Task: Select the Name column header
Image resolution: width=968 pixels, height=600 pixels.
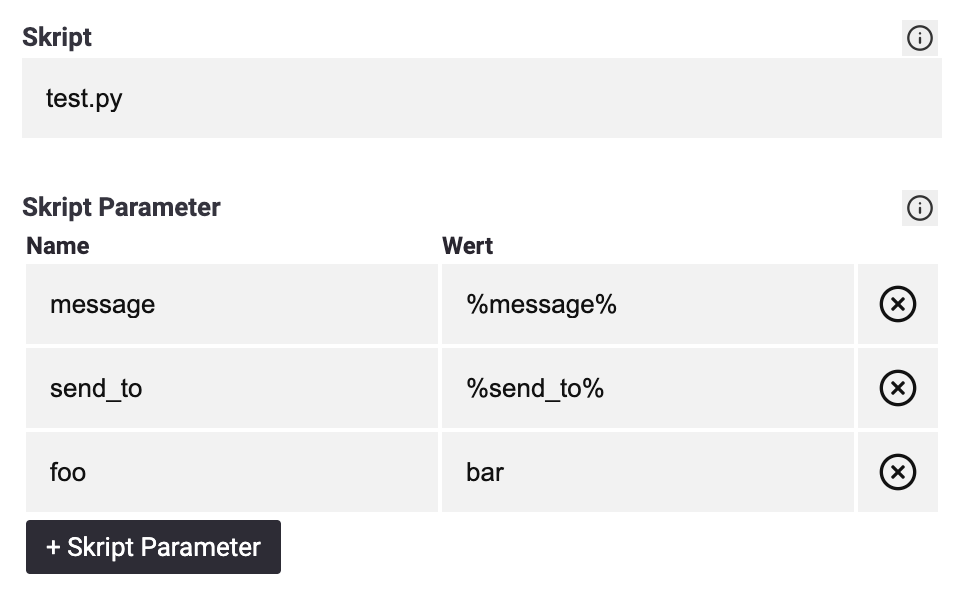Action: (57, 246)
